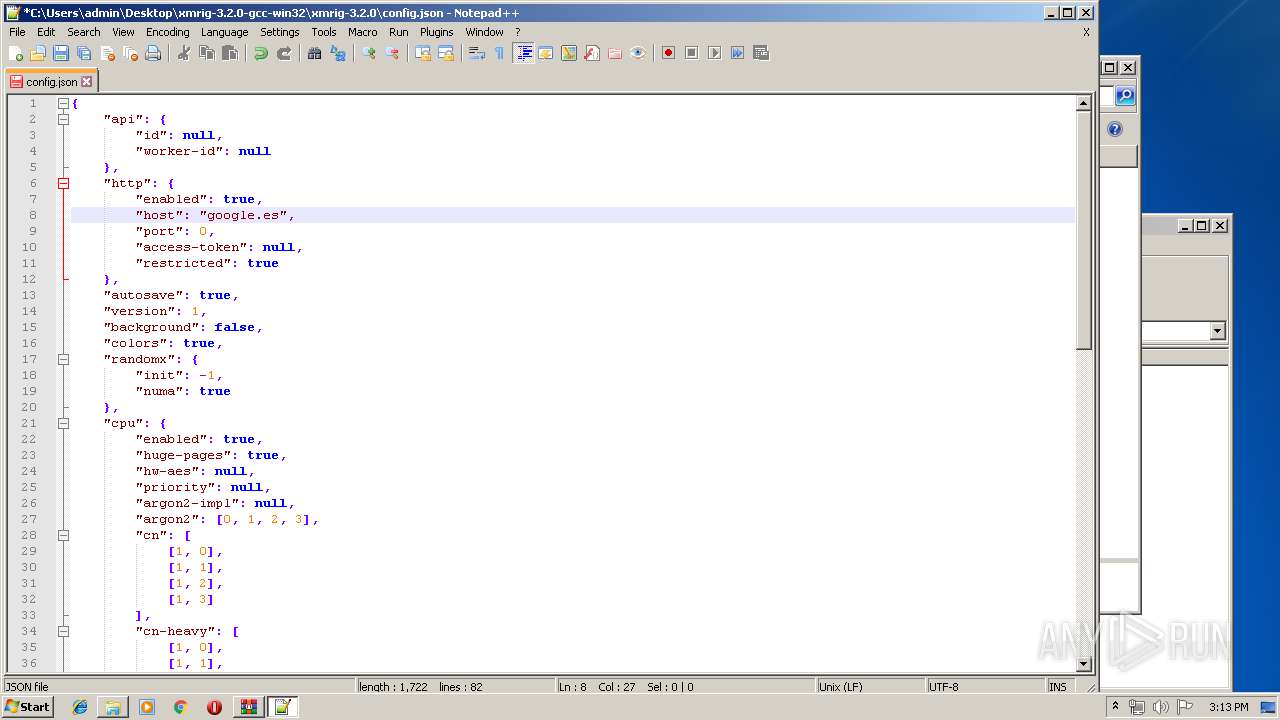Toggle the Document Map panel icon
This screenshot has width=1280, height=720.
tap(568, 53)
